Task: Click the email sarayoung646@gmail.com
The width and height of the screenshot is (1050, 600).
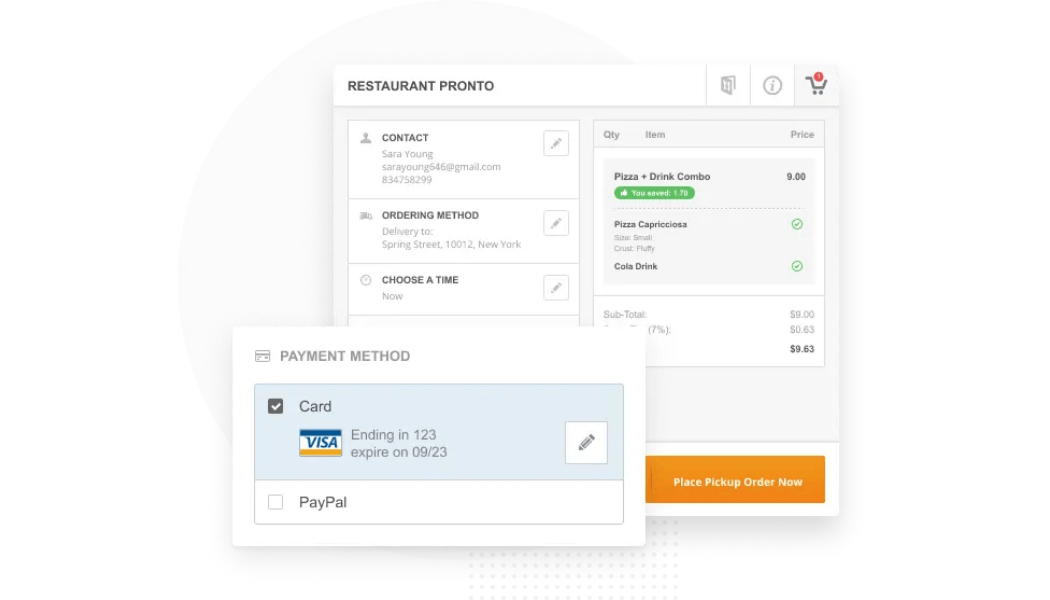Action: point(441,167)
